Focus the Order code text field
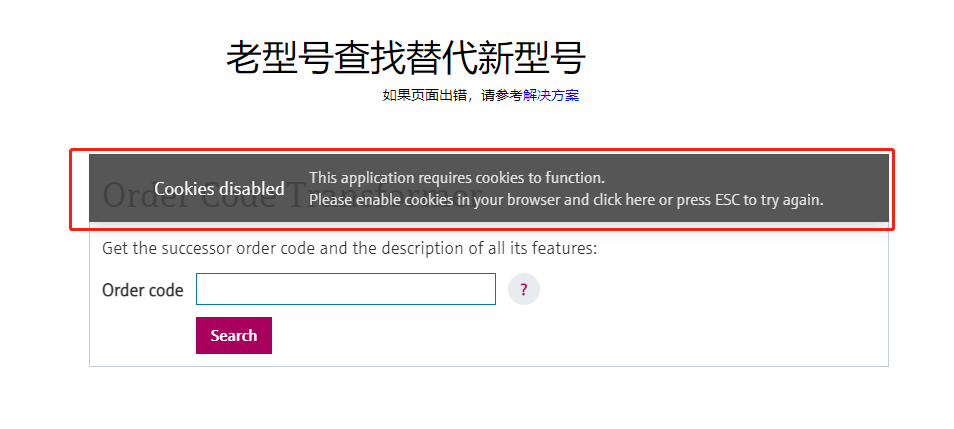Screen dimensions: 954x429 346,289
